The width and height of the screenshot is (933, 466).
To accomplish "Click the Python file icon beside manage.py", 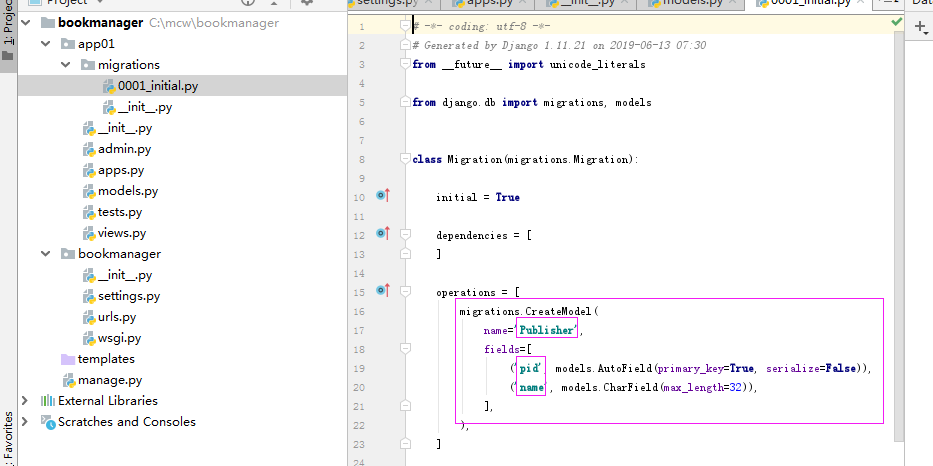I will coord(68,380).
